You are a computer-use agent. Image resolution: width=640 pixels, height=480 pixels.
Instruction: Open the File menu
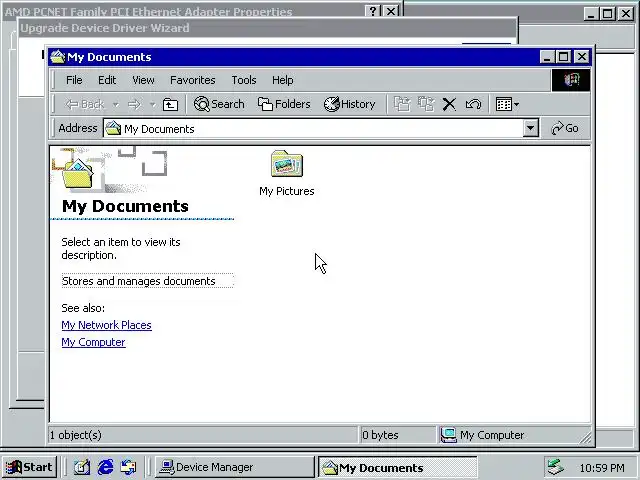click(x=74, y=80)
